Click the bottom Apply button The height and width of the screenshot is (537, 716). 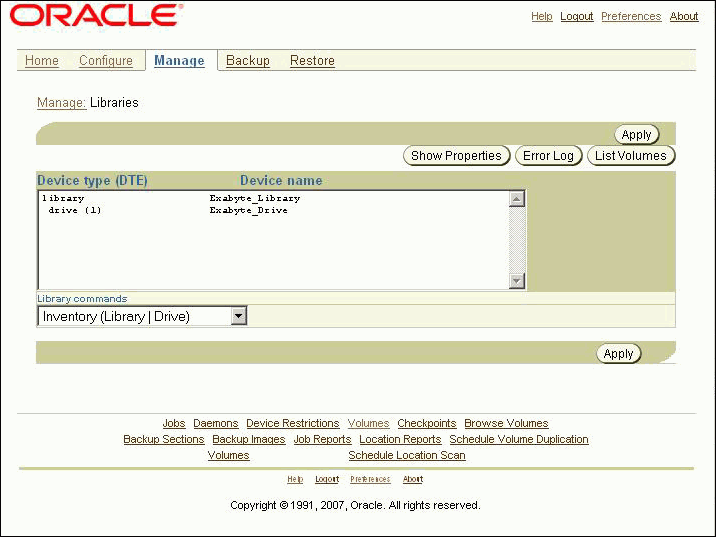(619, 353)
